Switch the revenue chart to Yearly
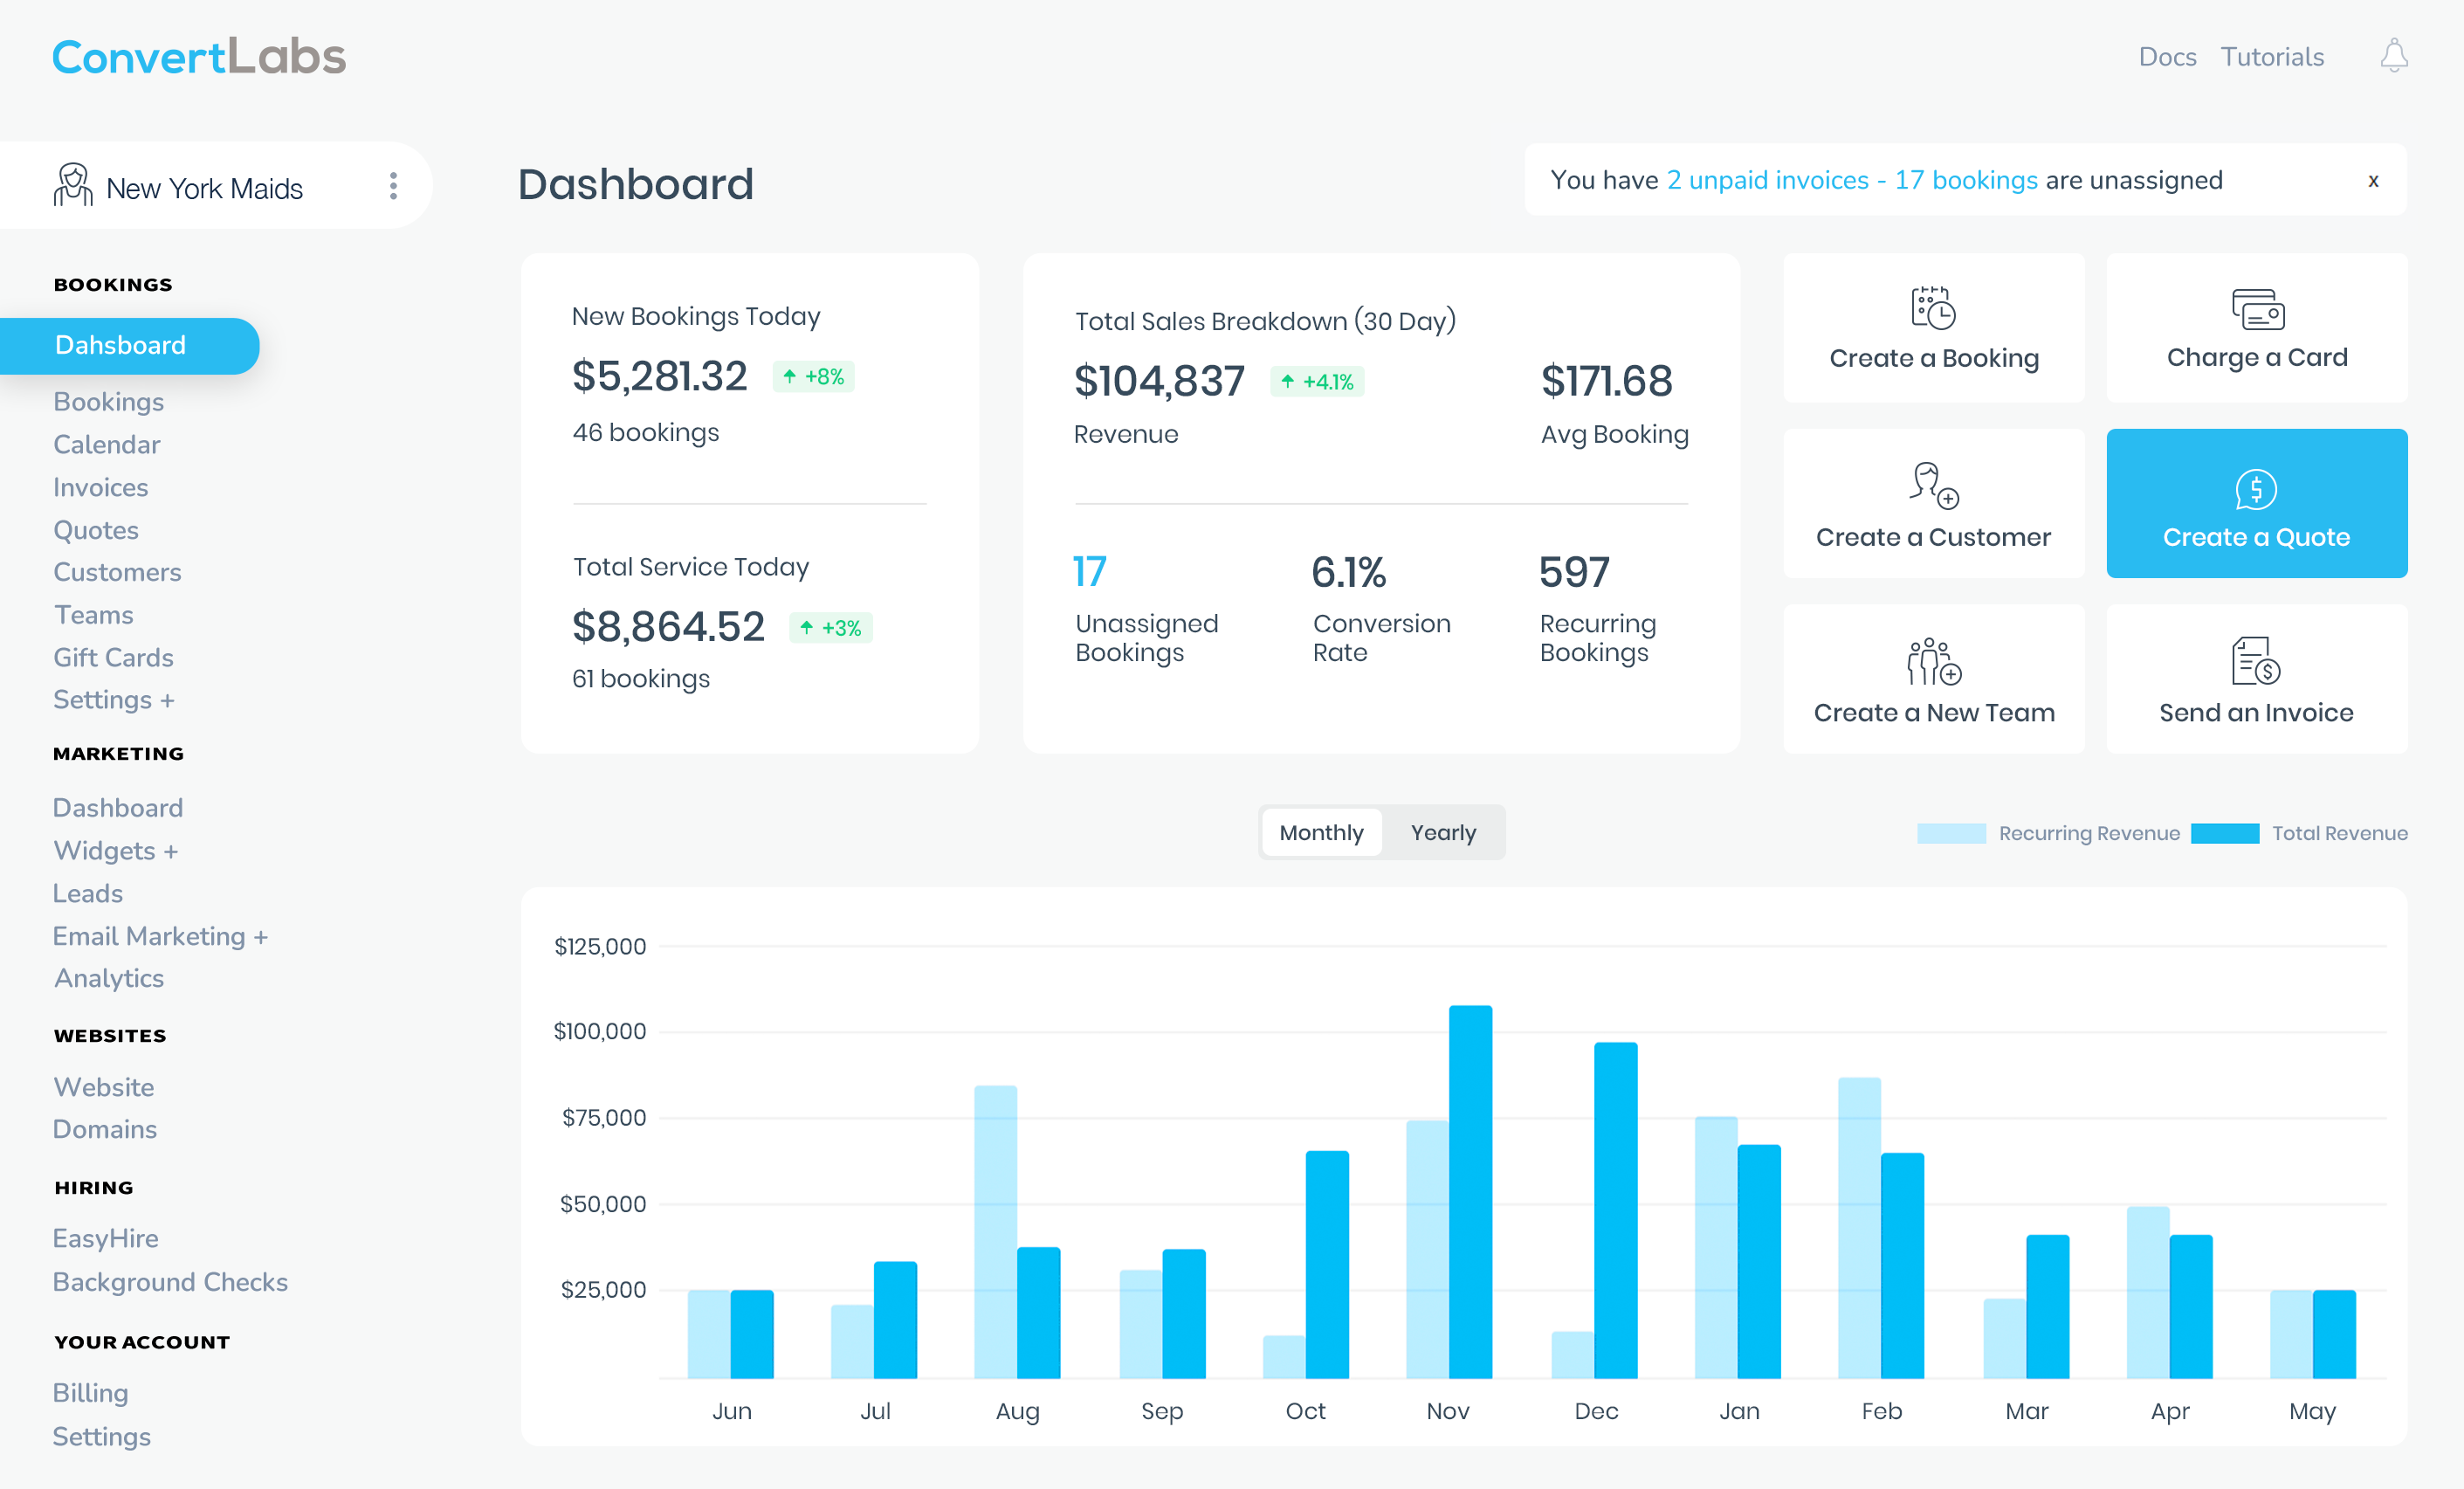Screen dimensions: 2464x1489 [1443, 831]
